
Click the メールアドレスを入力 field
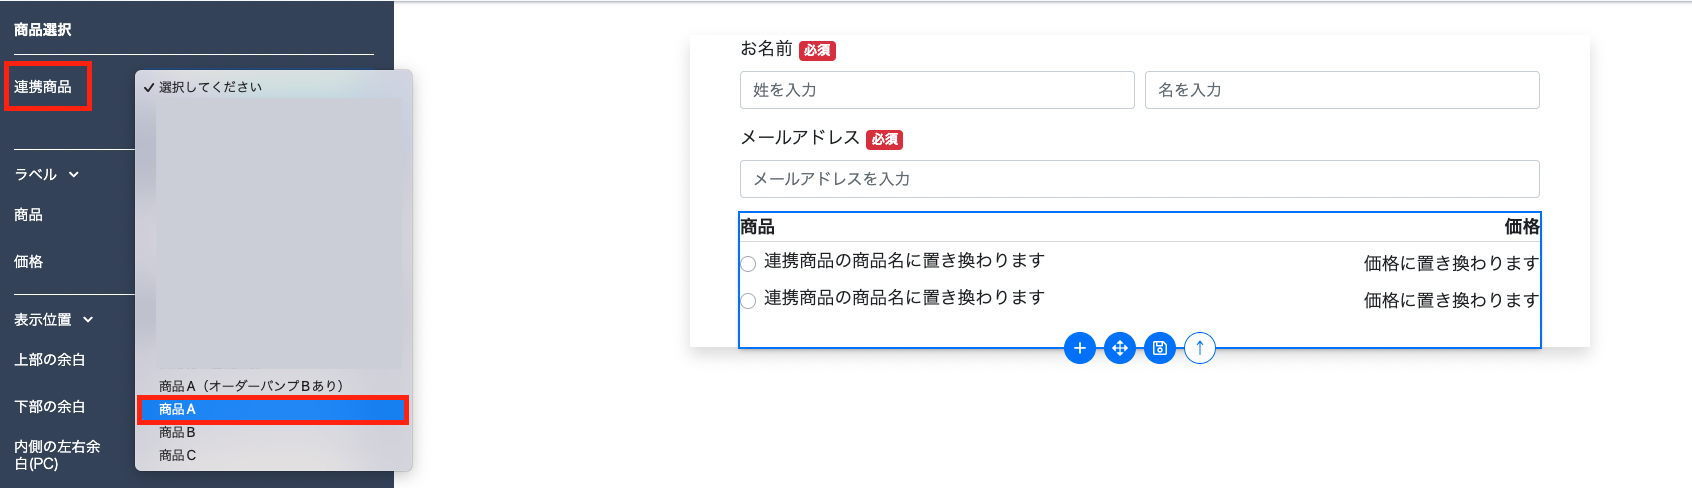(x=1139, y=179)
